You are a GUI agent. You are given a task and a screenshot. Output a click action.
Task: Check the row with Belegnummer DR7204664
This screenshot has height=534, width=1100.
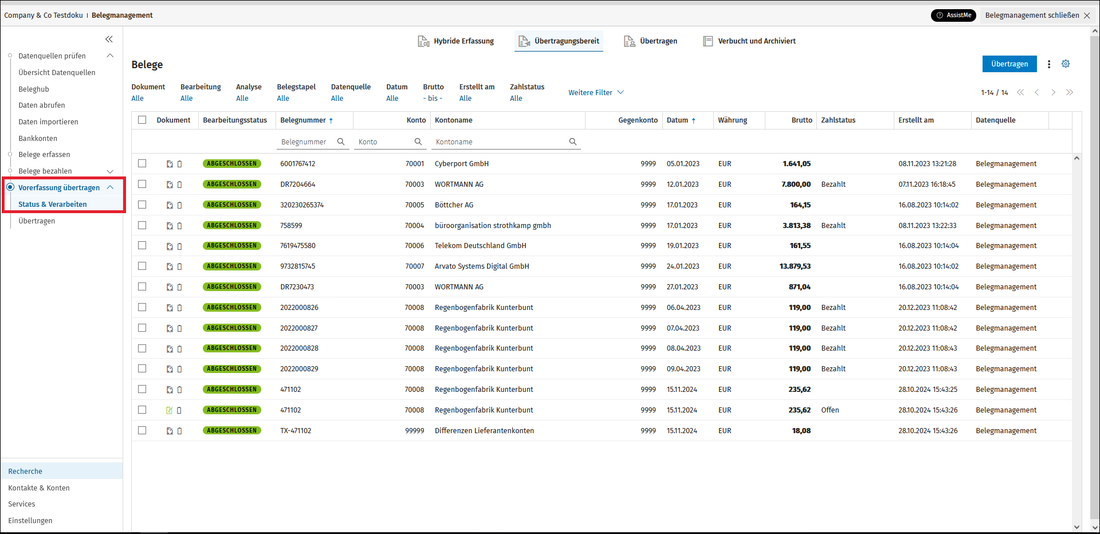coord(142,184)
